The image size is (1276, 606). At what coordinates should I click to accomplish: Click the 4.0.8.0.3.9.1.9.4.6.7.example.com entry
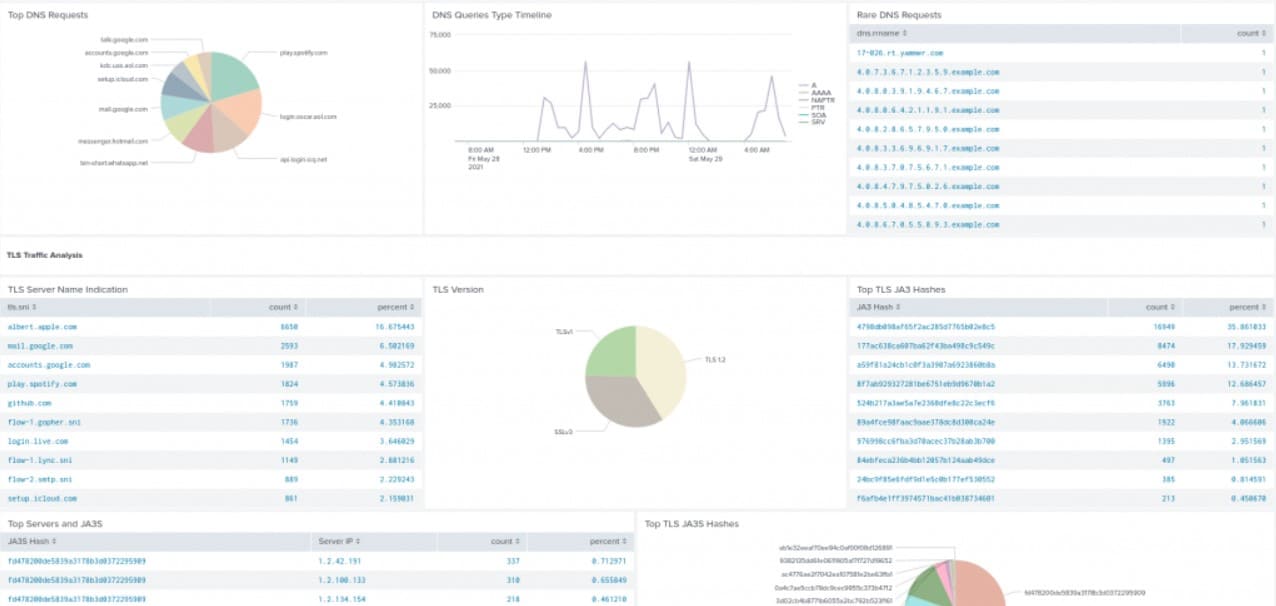point(928,91)
